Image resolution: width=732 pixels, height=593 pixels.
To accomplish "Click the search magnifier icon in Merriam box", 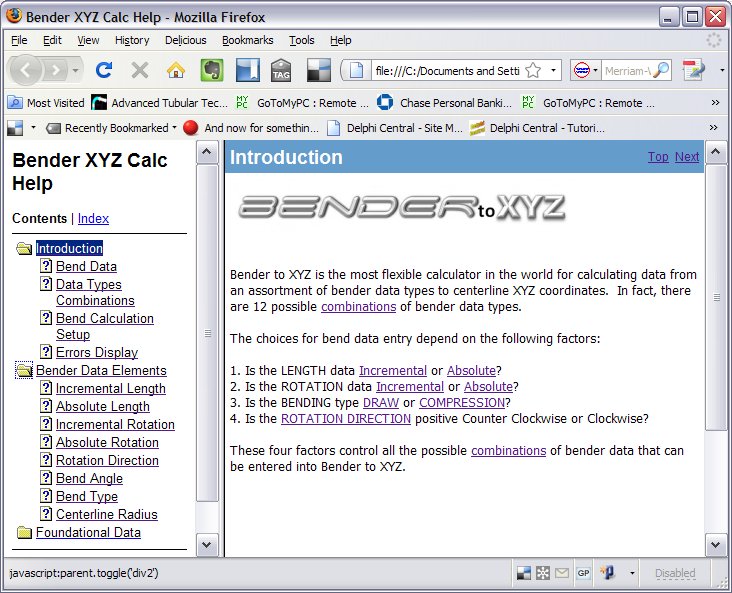I will (661, 71).
